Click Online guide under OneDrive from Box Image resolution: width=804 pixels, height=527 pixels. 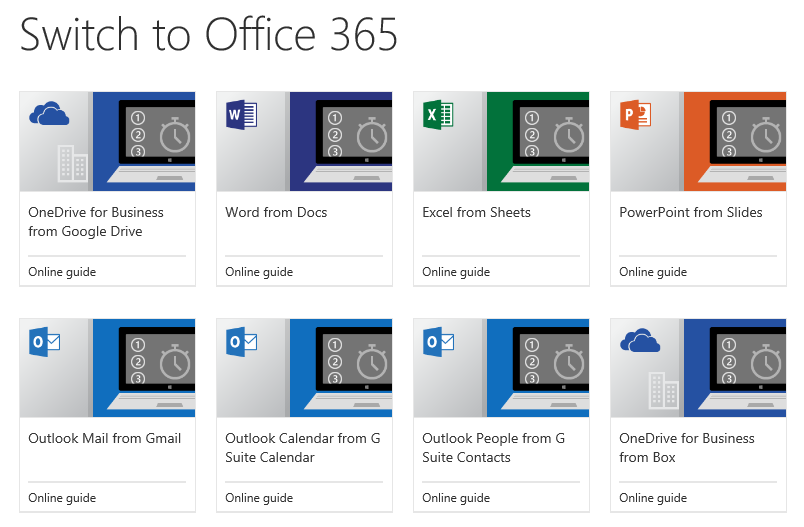click(653, 498)
